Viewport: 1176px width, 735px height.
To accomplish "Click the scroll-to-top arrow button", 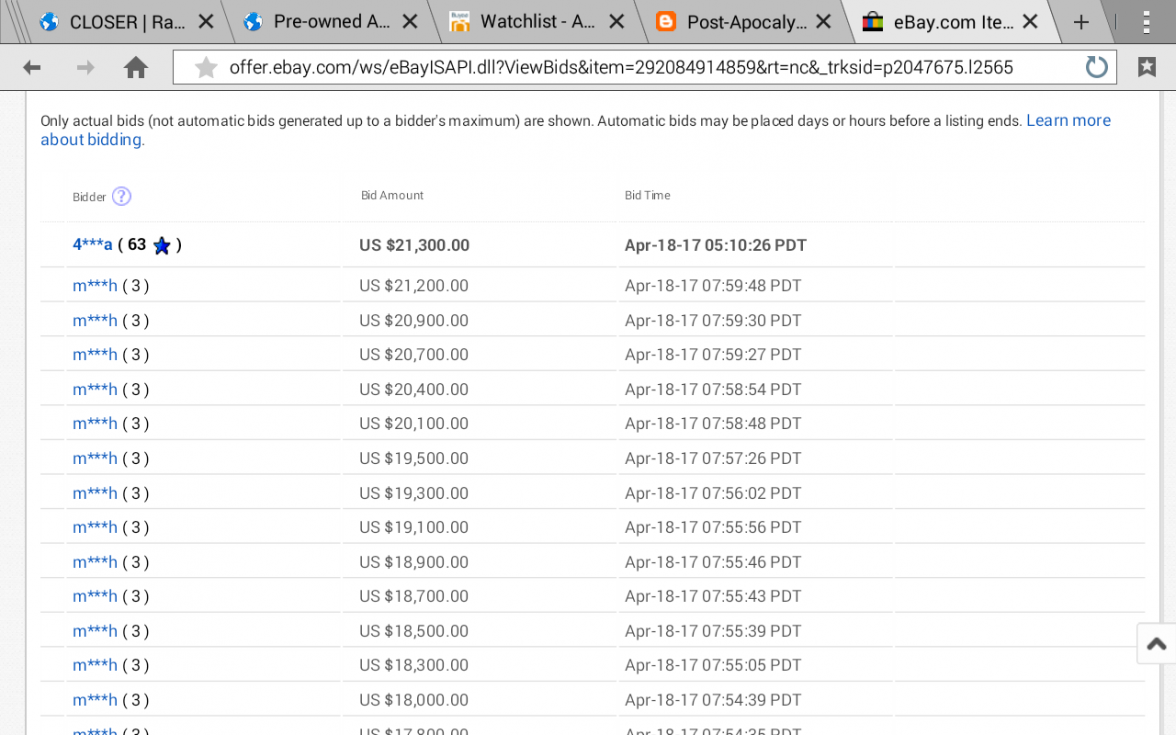I will (1158, 644).
